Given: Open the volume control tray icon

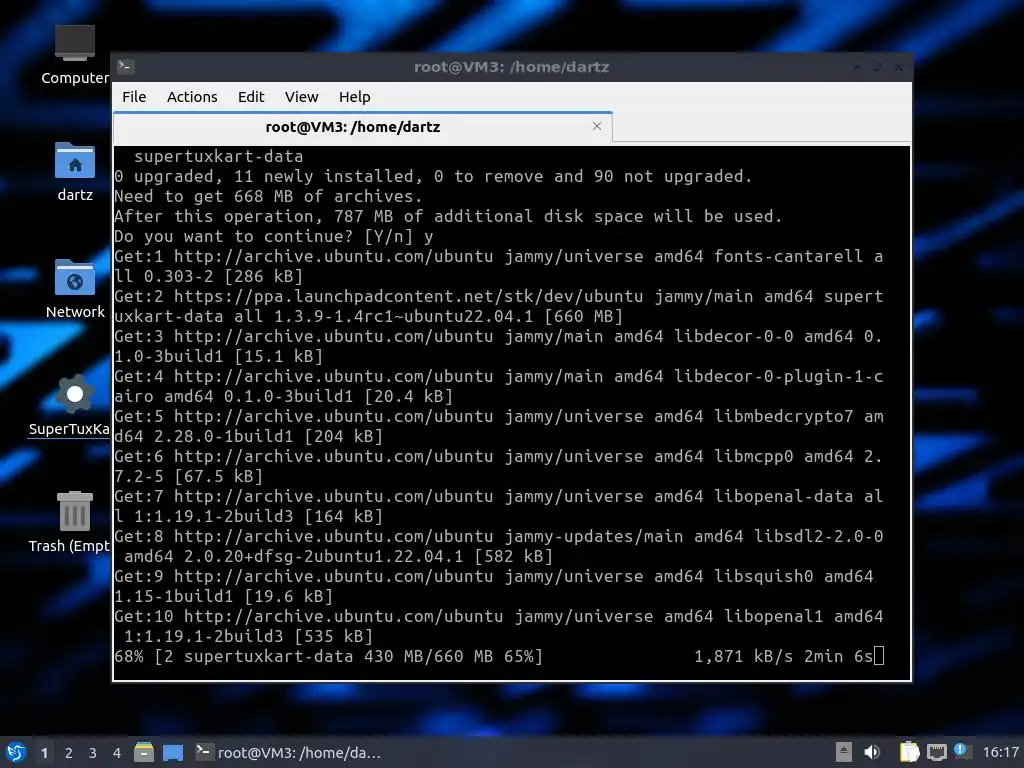Looking at the screenshot, I should tap(872, 752).
